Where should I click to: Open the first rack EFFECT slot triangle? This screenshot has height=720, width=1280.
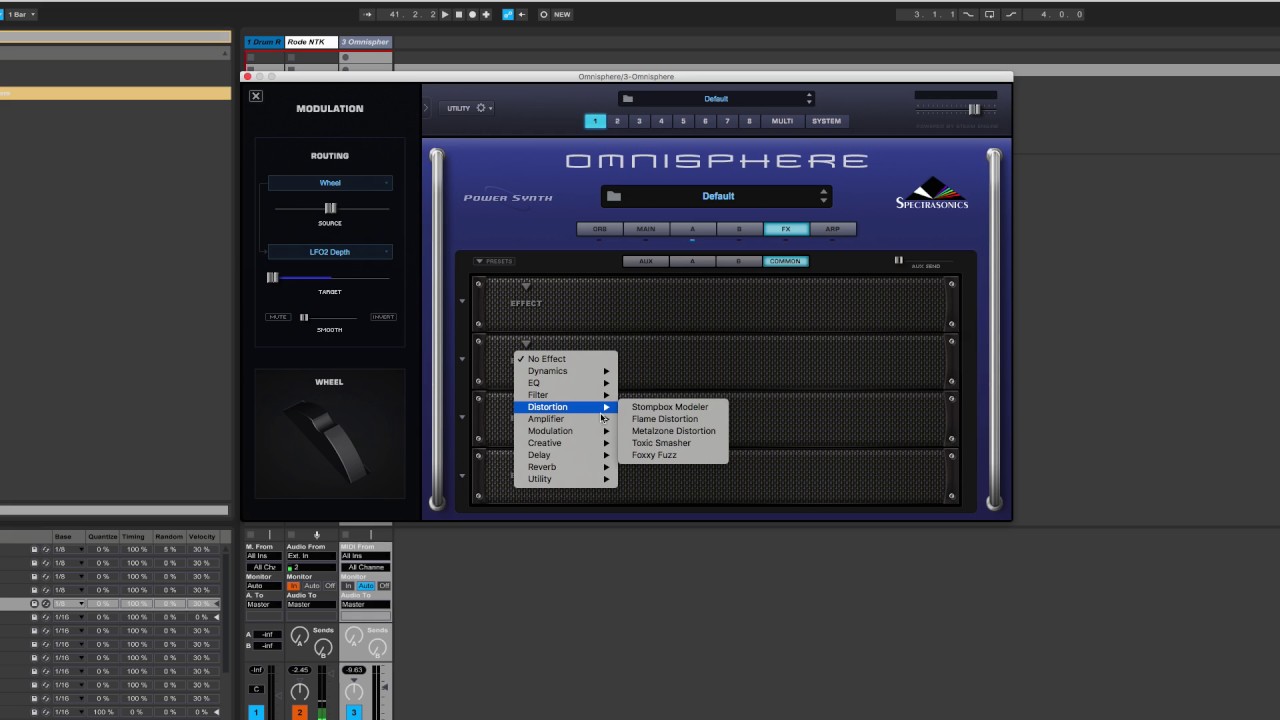click(526, 288)
